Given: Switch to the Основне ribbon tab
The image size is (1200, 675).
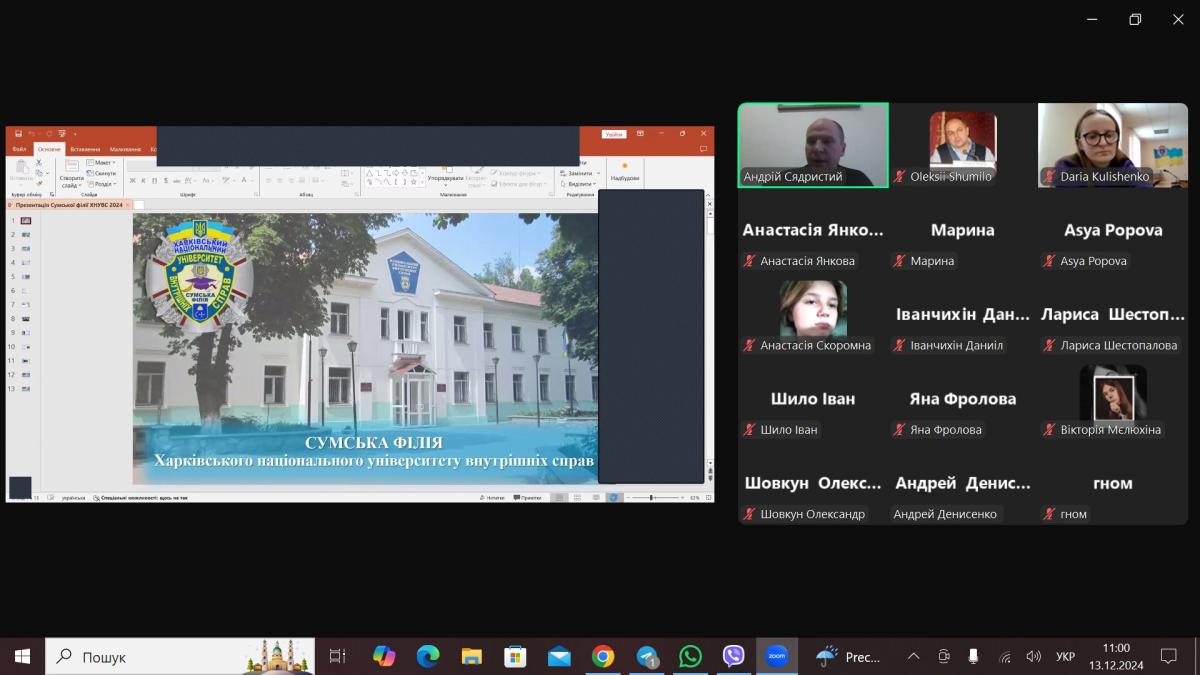Looking at the screenshot, I should 49,149.
